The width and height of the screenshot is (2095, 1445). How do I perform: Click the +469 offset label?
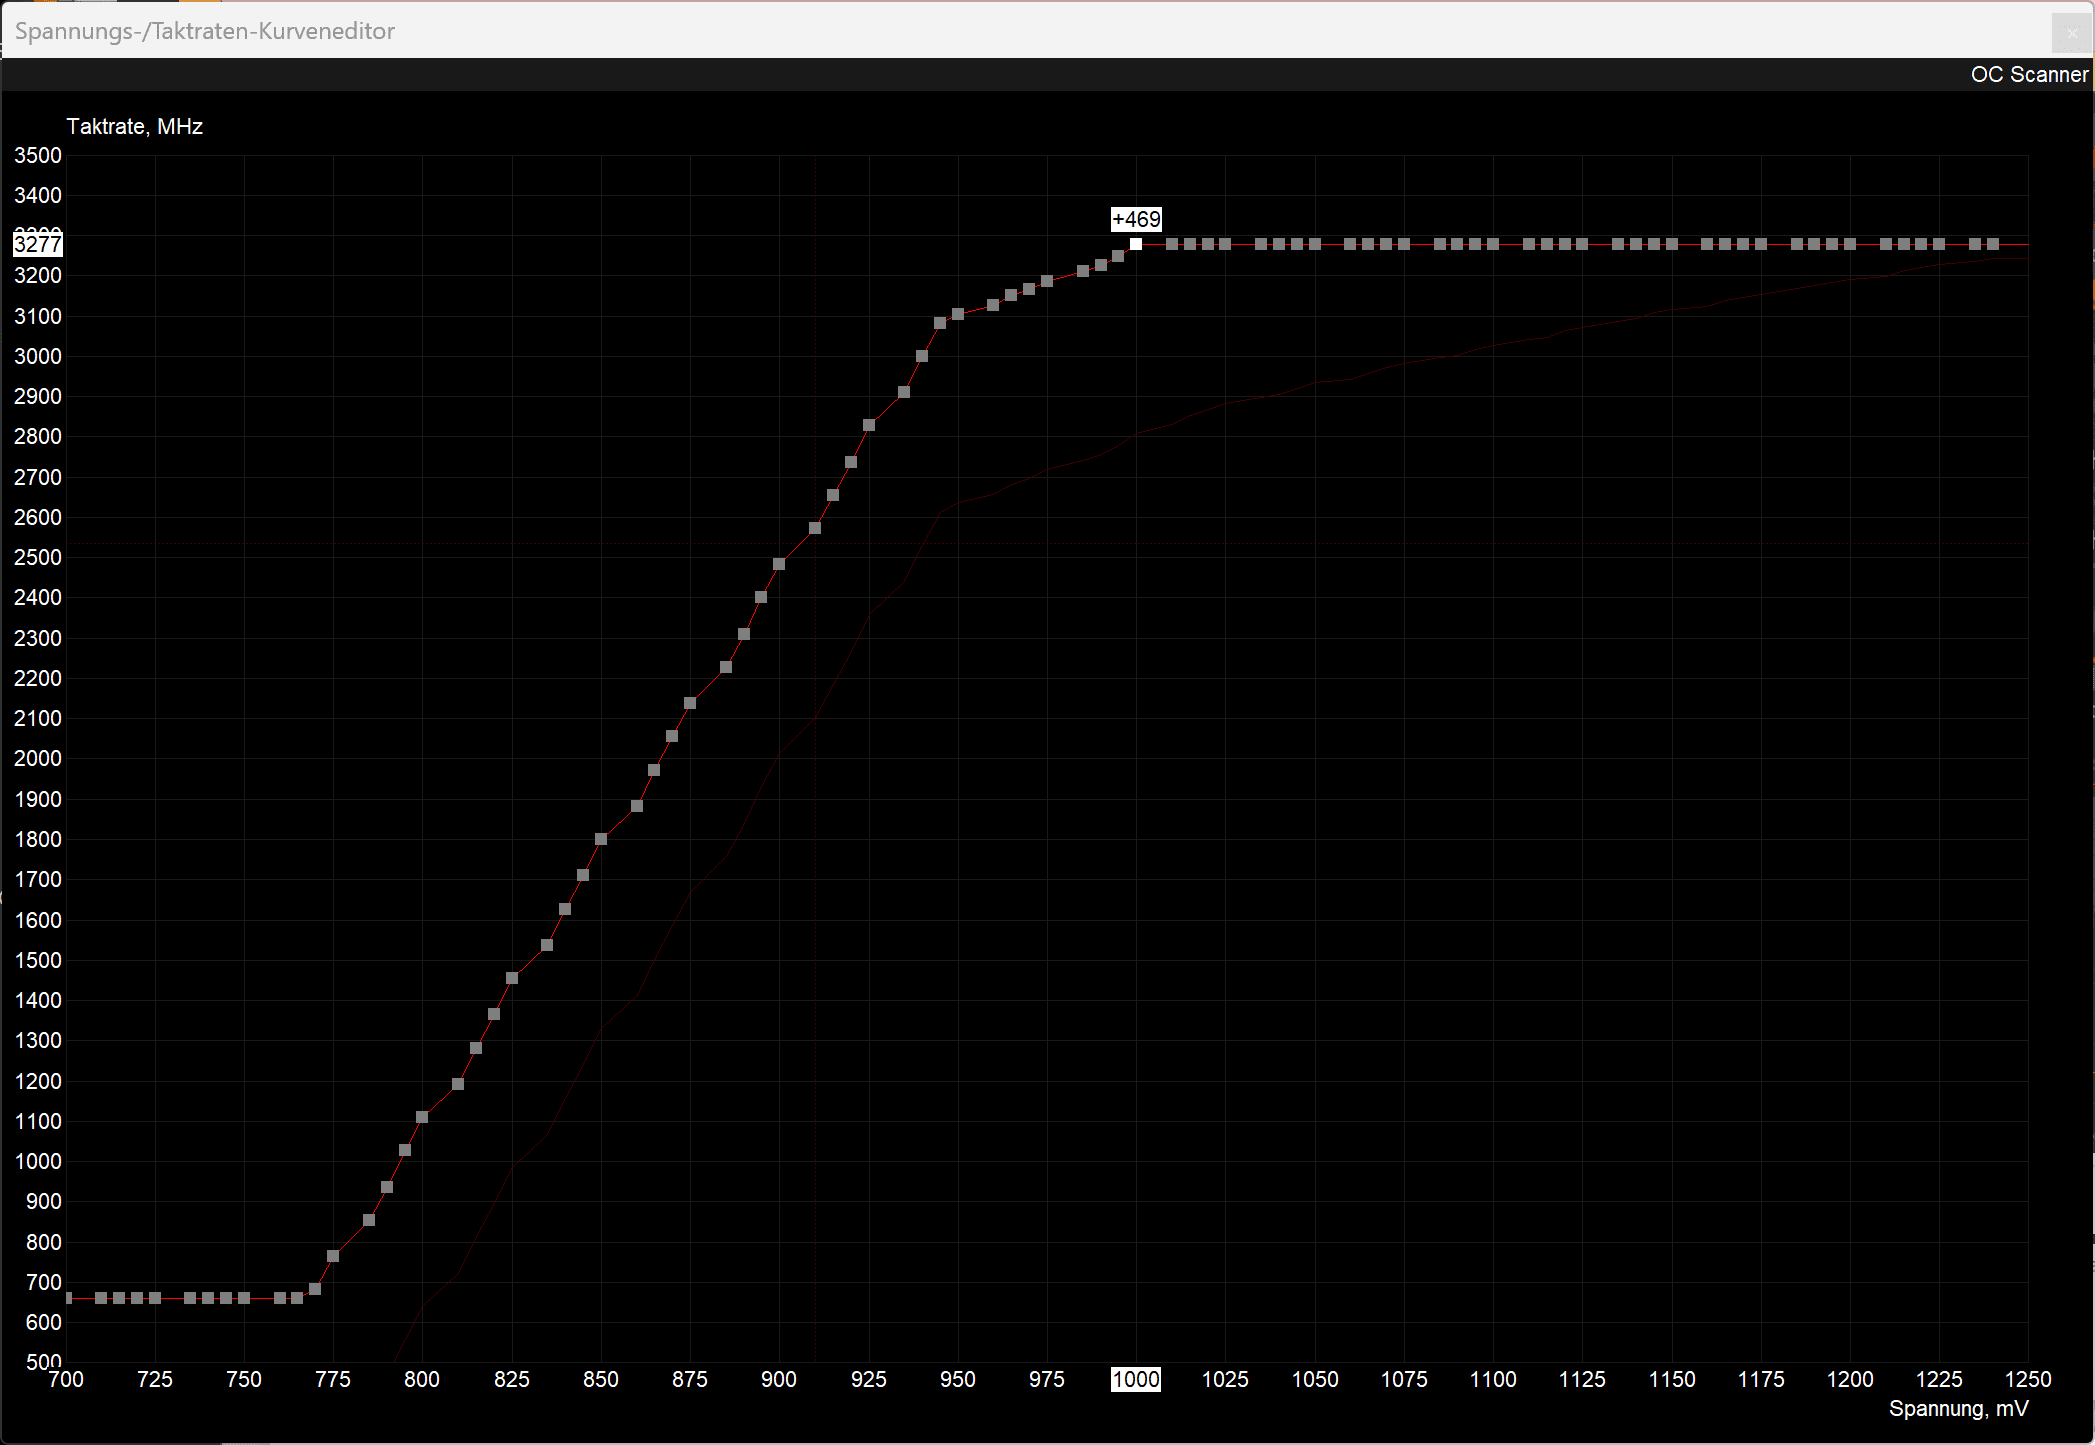click(x=1136, y=219)
